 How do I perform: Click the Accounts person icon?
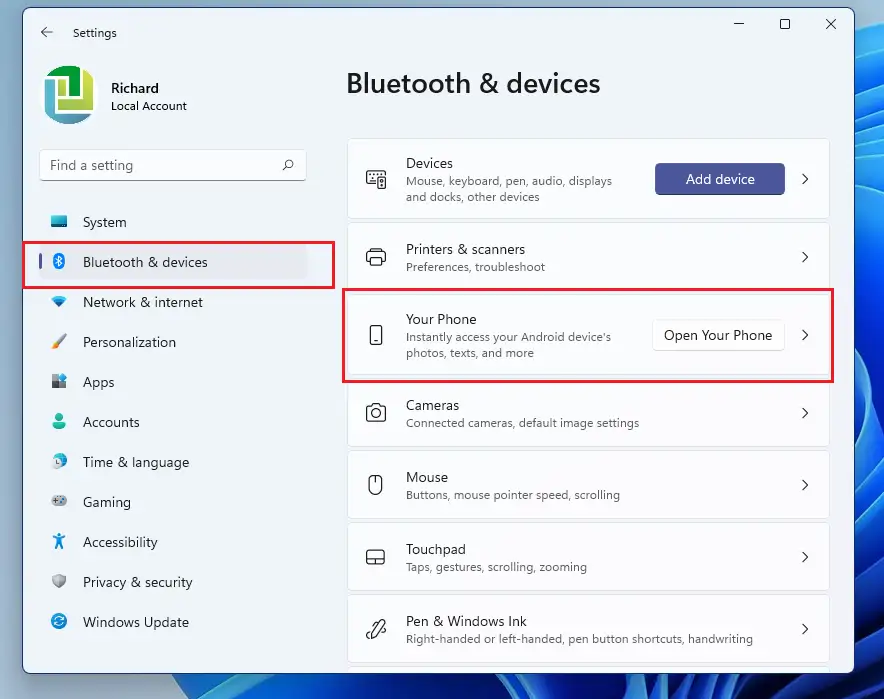click(x=59, y=421)
